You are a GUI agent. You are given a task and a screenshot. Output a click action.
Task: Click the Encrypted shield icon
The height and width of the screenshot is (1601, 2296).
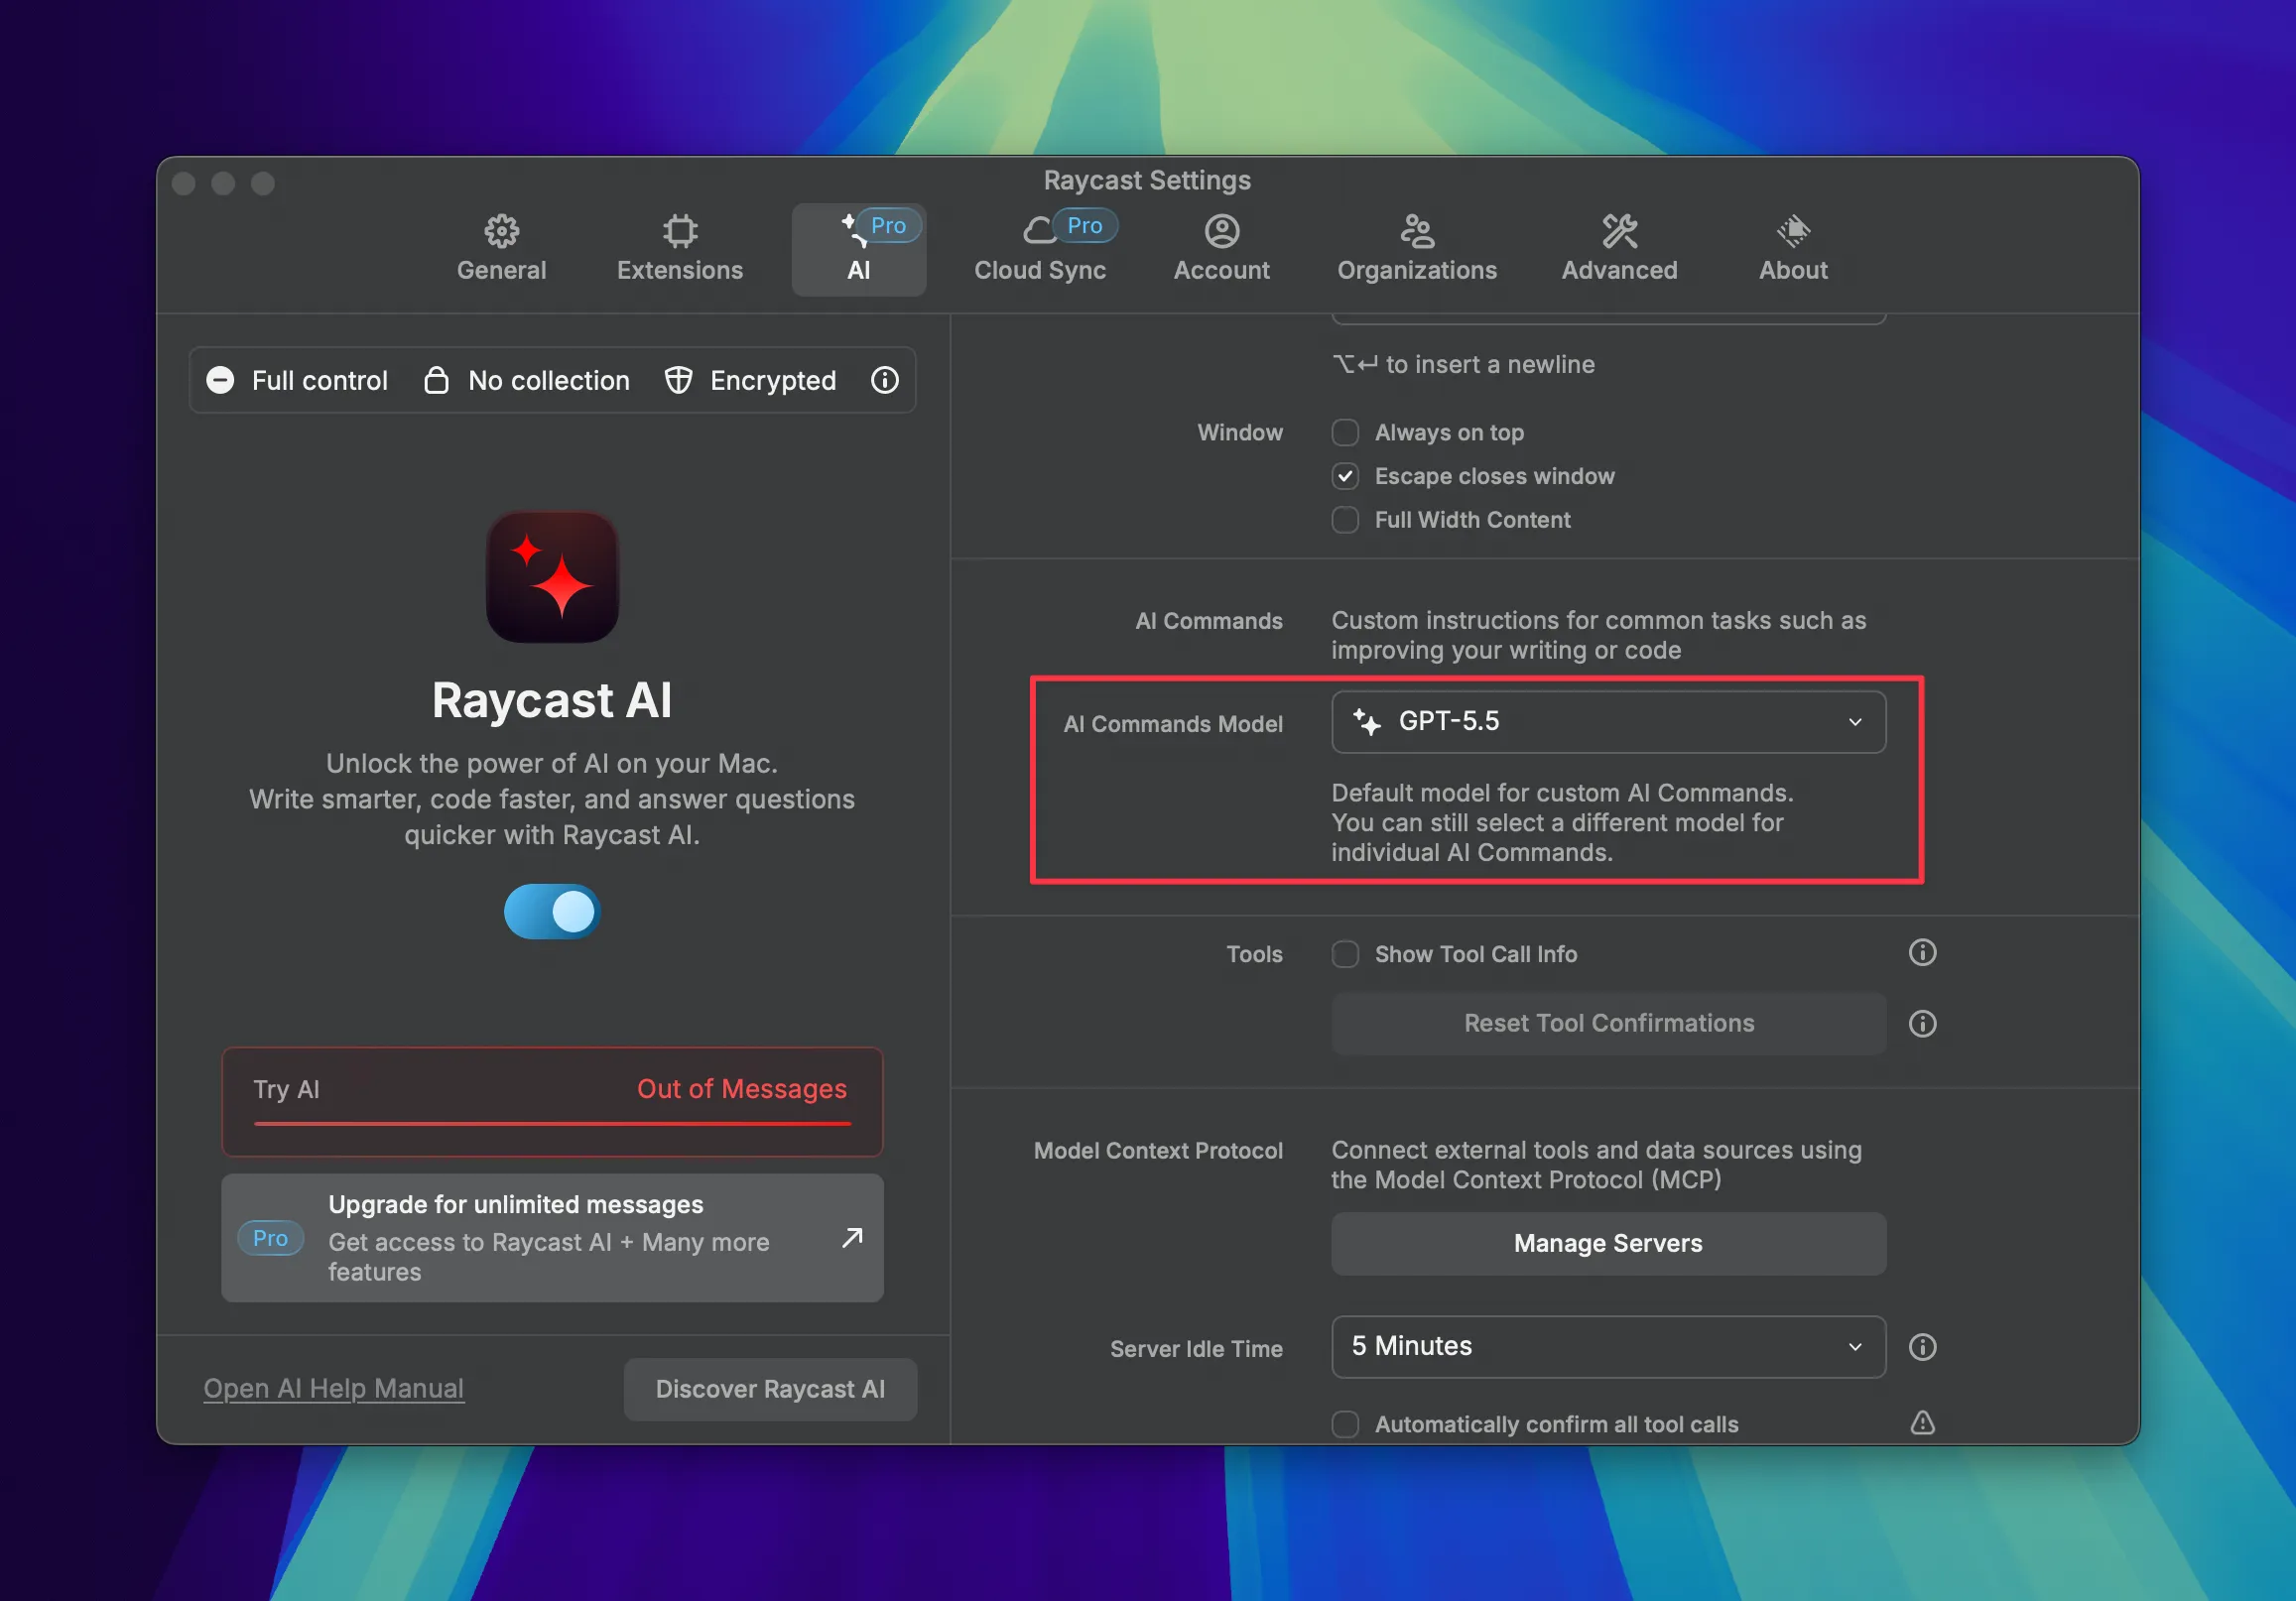pyautogui.click(x=678, y=380)
